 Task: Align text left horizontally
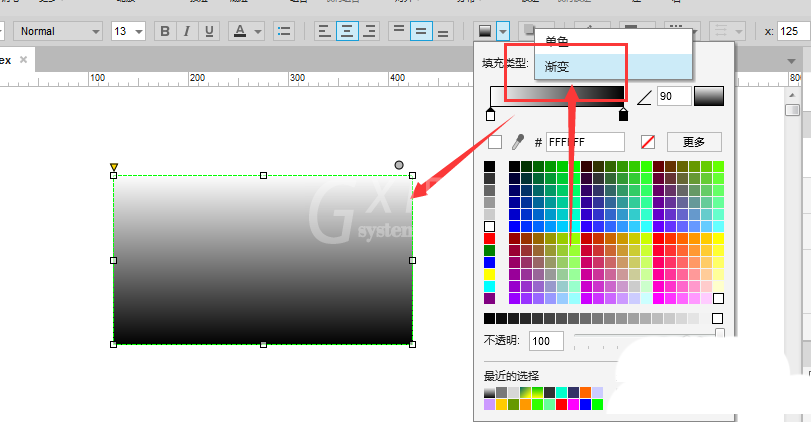pos(324,31)
